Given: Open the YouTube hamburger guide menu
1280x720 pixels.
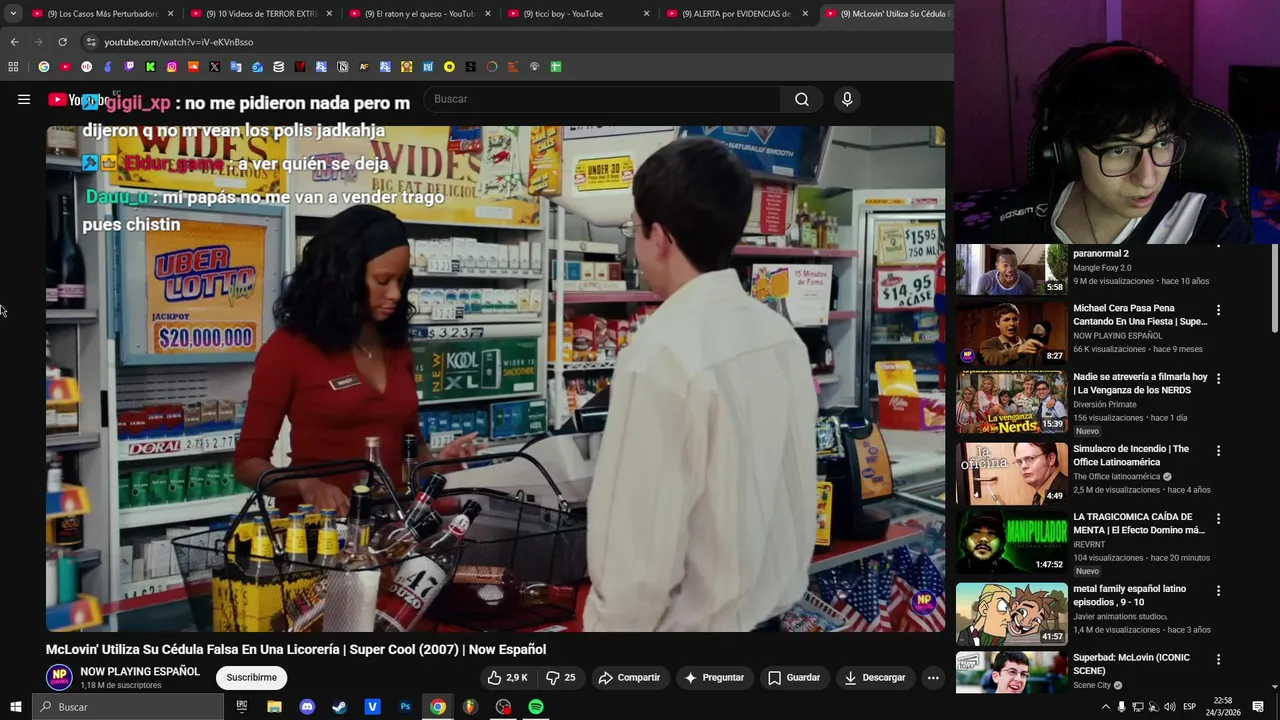Looking at the screenshot, I should coord(24,99).
